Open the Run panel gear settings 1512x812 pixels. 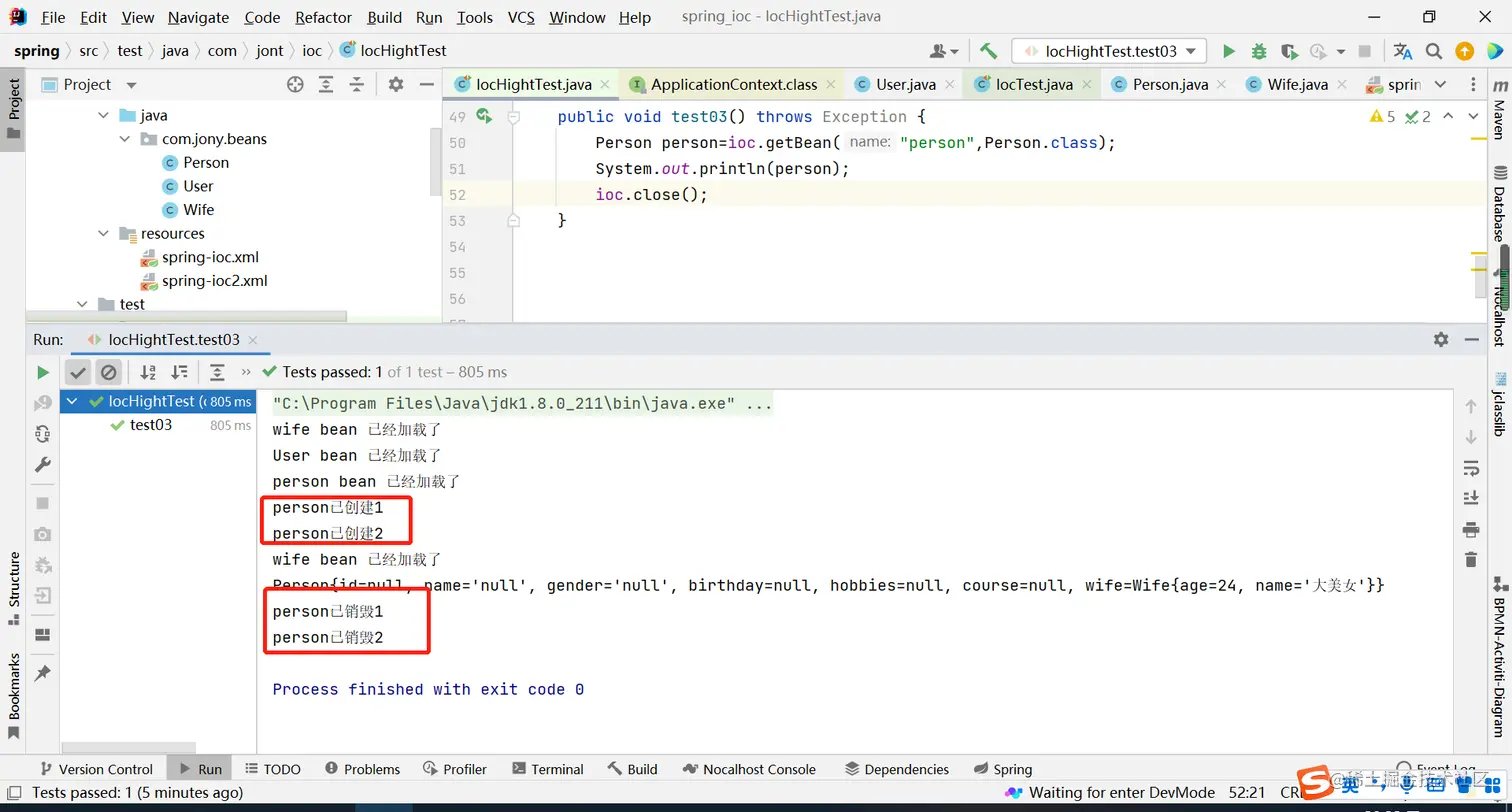coord(1441,340)
